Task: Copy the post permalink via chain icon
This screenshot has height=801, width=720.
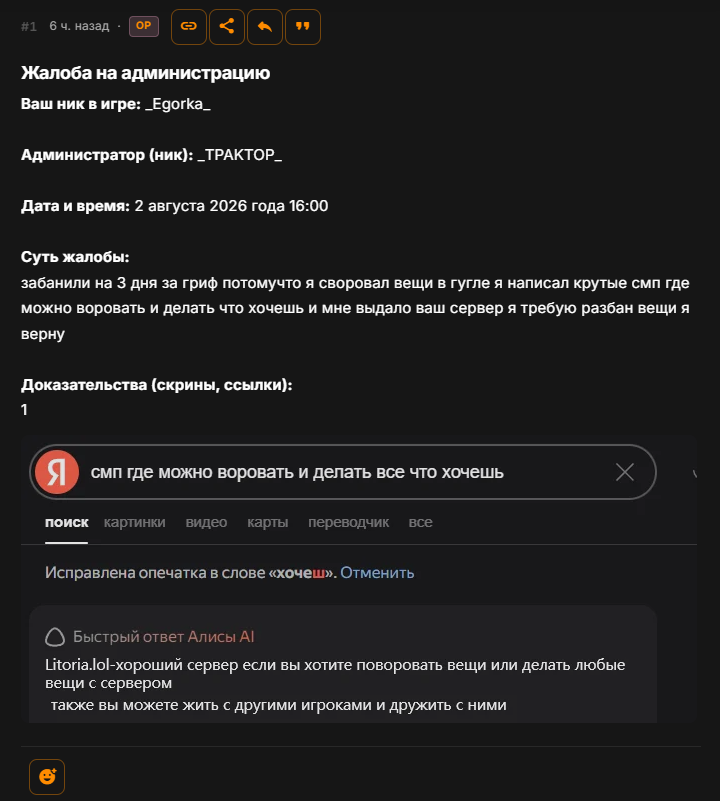Action: [x=189, y=27]
